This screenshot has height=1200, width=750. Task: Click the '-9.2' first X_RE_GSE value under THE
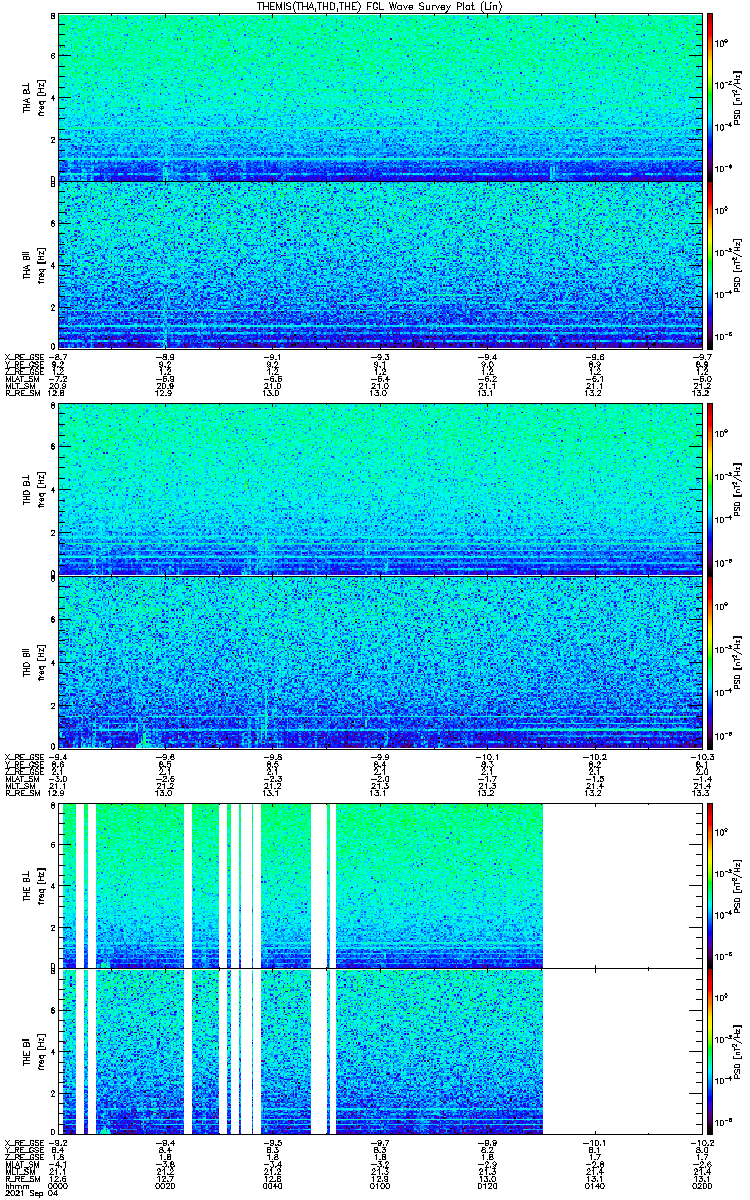[x=59, y=1142]
